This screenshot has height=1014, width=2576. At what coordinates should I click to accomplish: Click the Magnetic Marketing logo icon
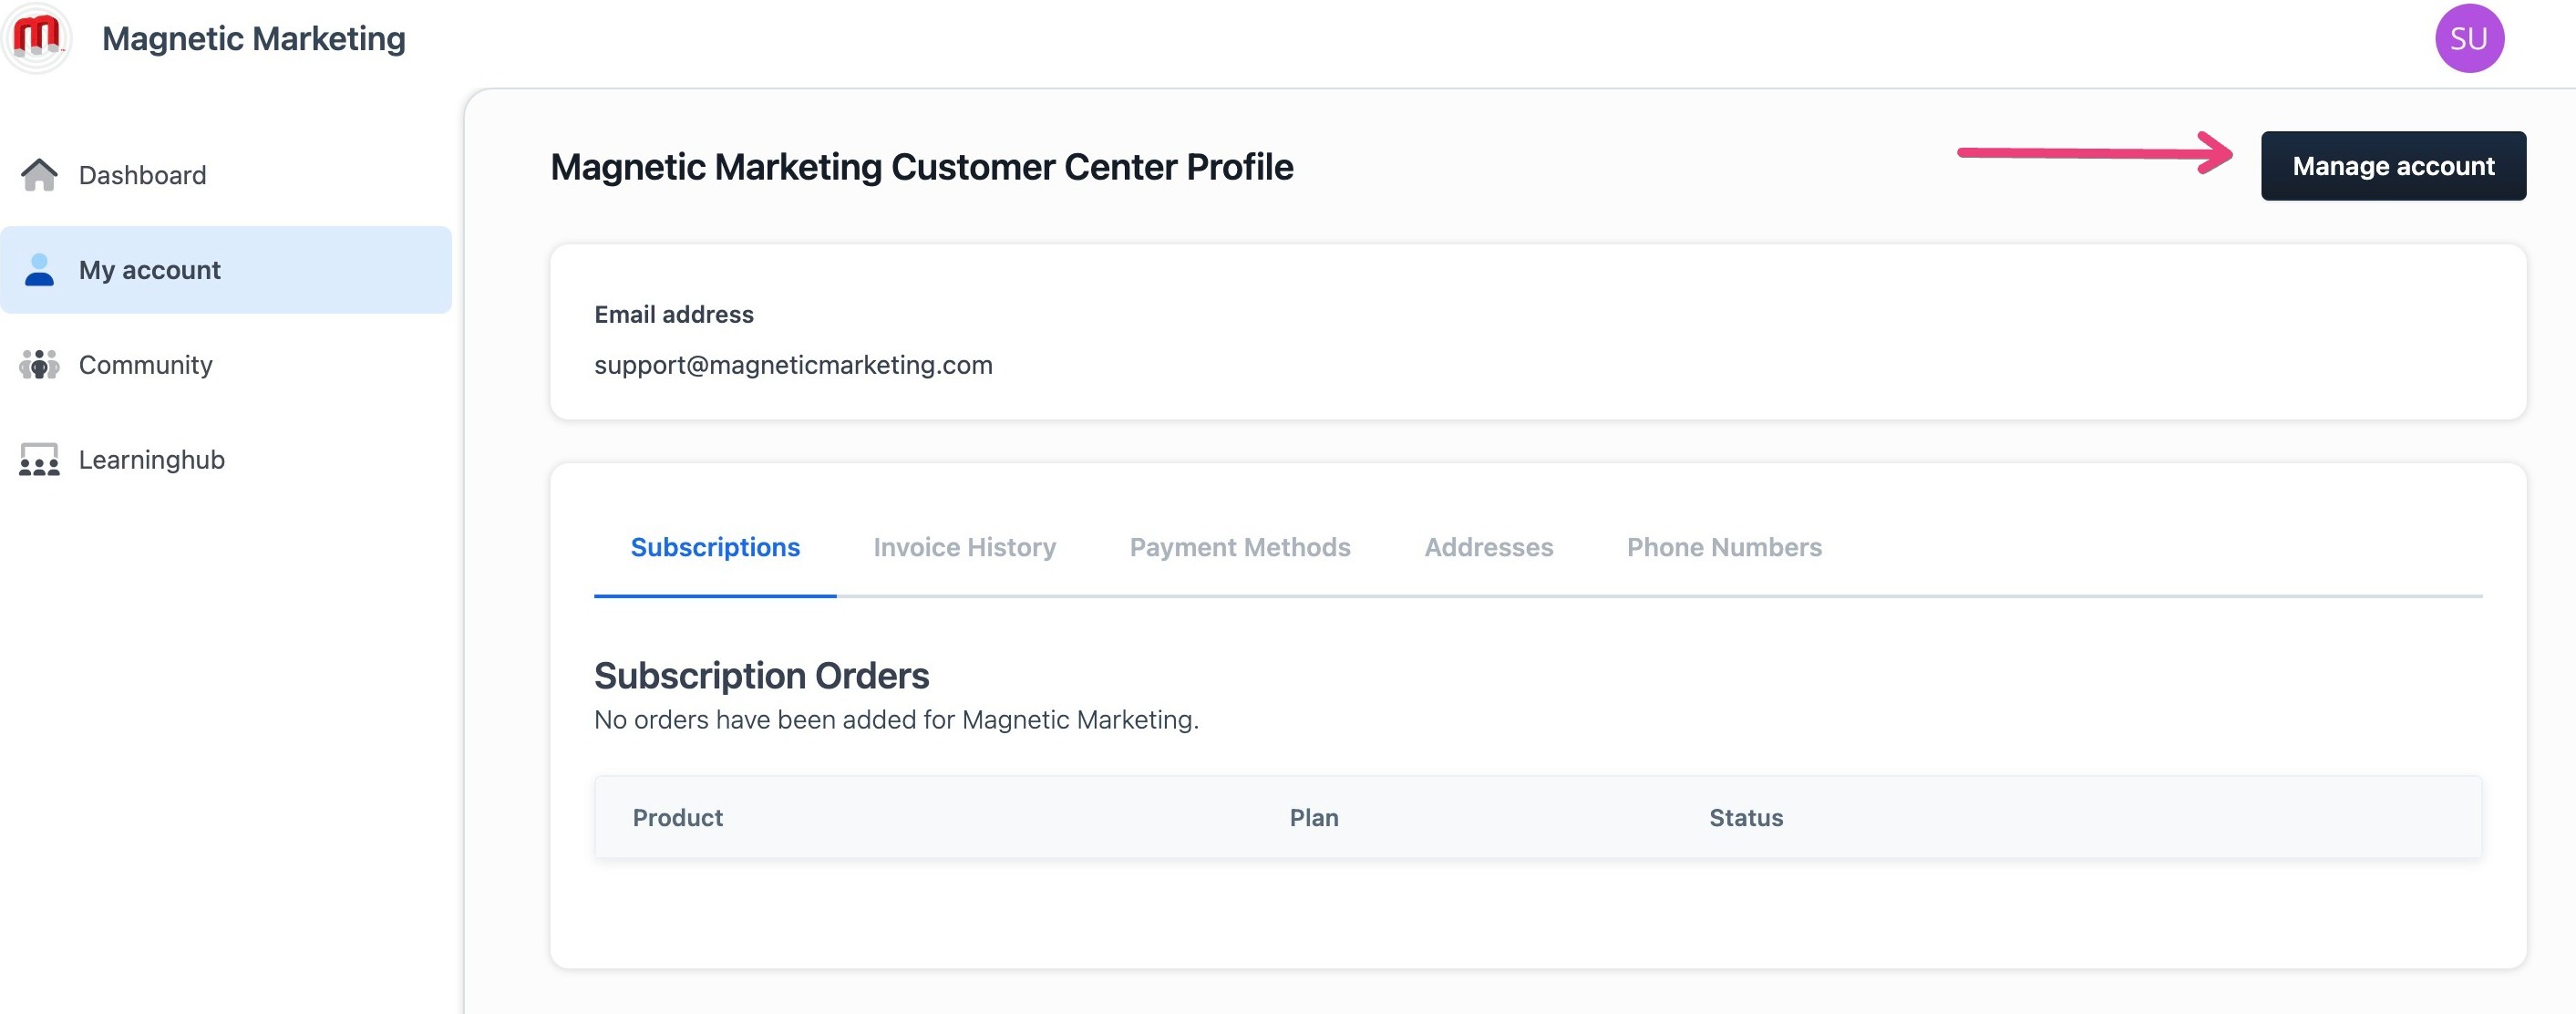click(37, 38)
